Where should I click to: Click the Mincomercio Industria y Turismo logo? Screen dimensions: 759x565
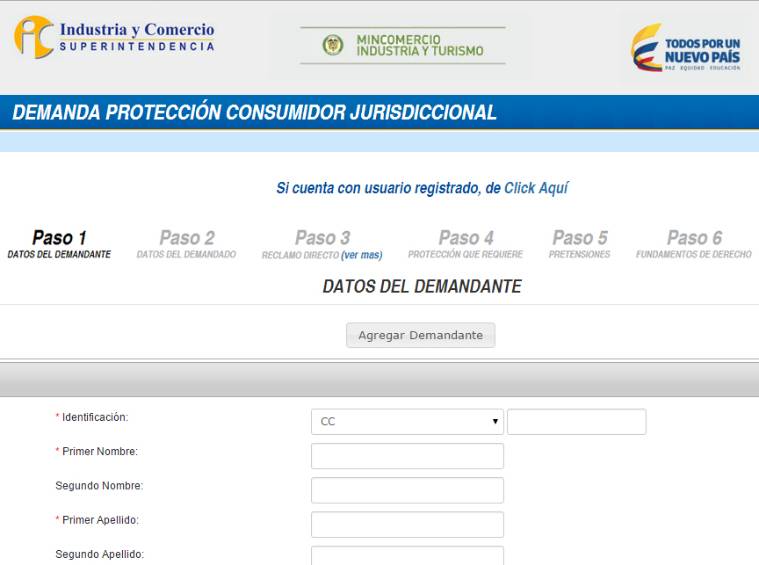tap(402, 45)
